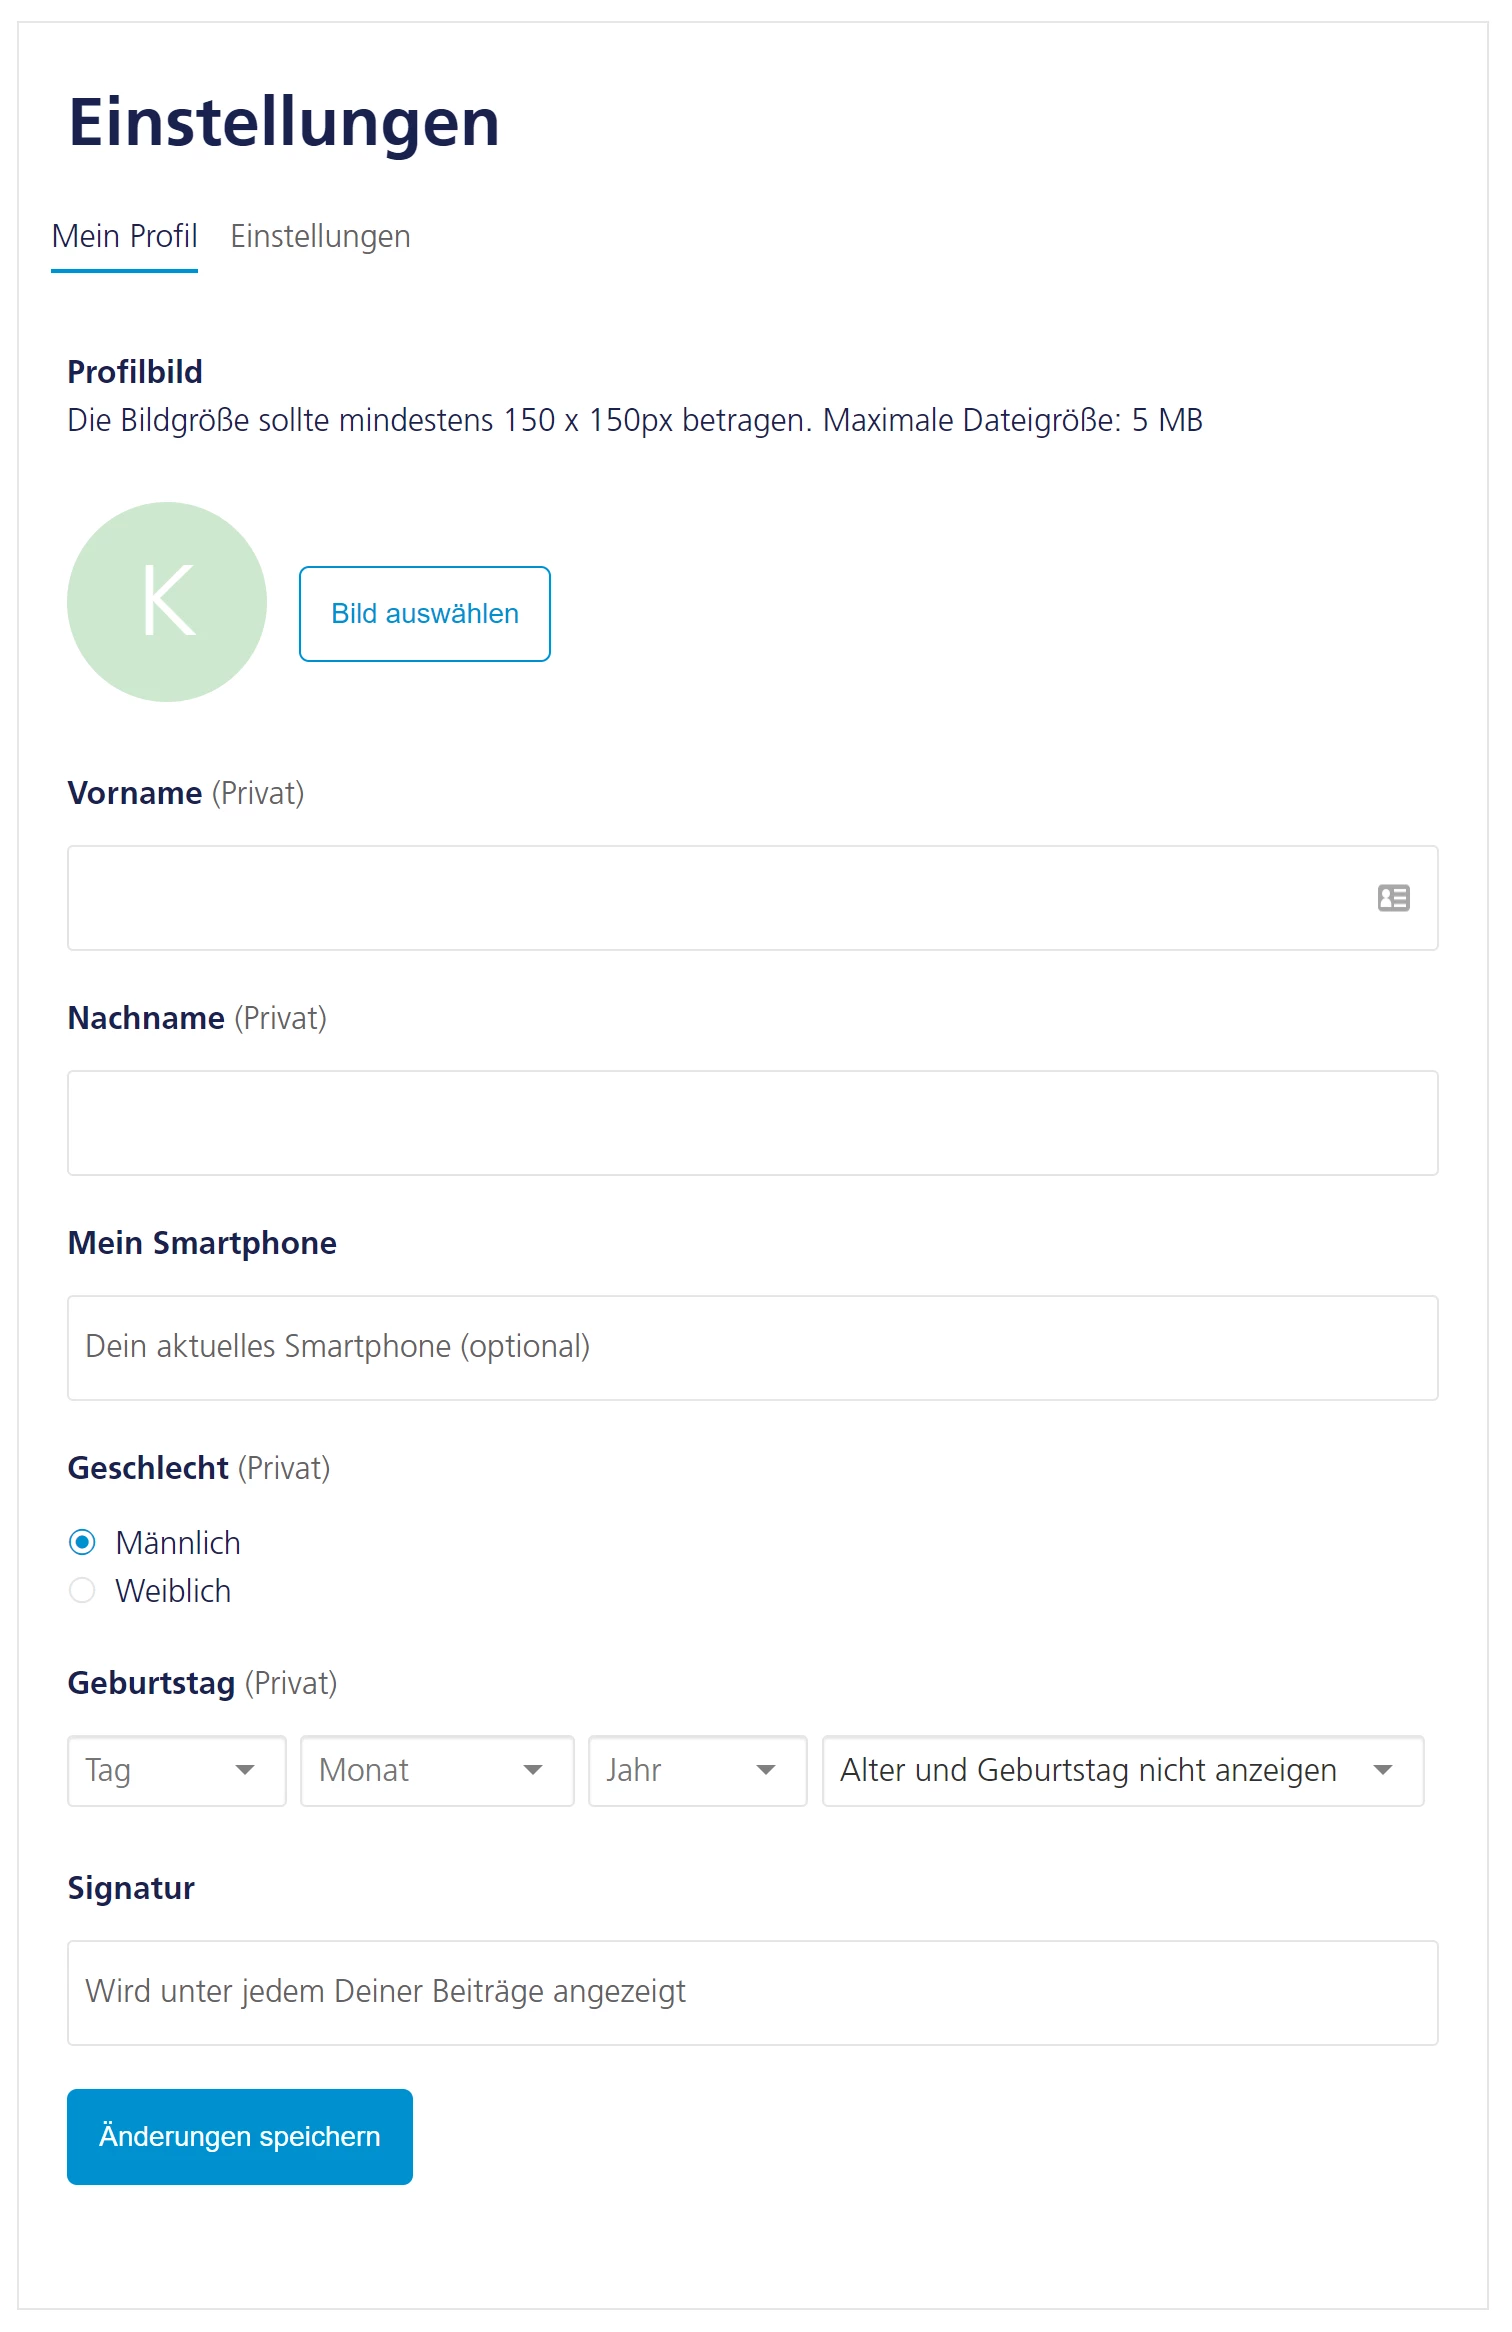Open the Tag dropdown
The image size is (1512, 2332).
point(160,1770)
